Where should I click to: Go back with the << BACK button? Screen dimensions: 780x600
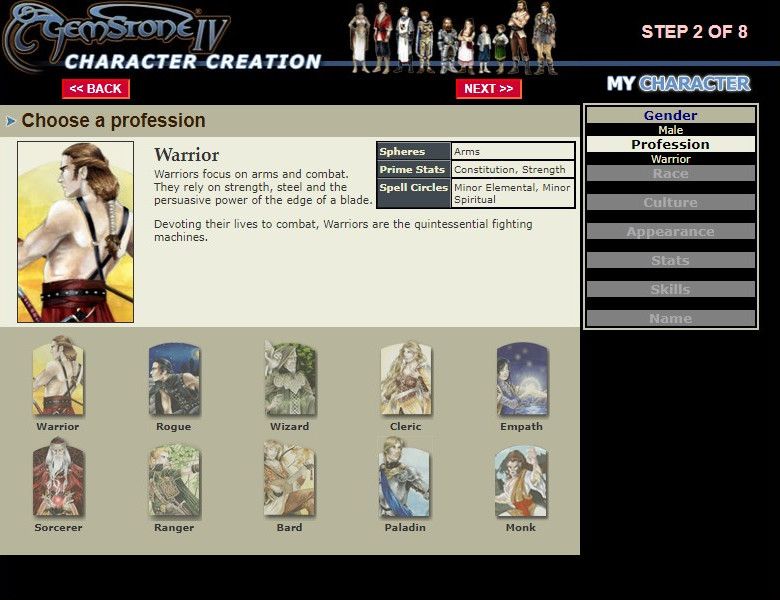(x=96, y=89)
